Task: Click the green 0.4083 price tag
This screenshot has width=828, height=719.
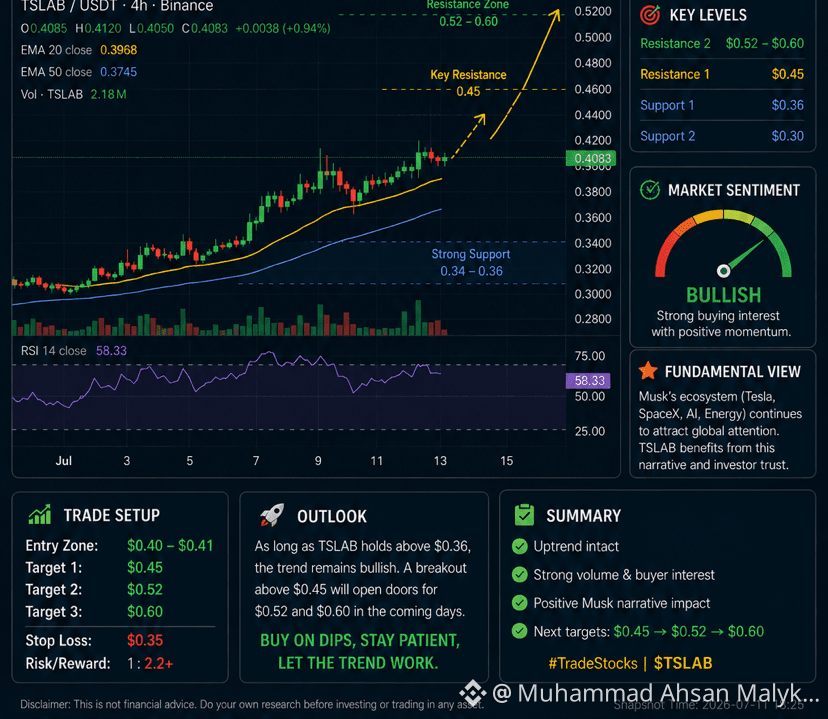Action: pos(591,158)
